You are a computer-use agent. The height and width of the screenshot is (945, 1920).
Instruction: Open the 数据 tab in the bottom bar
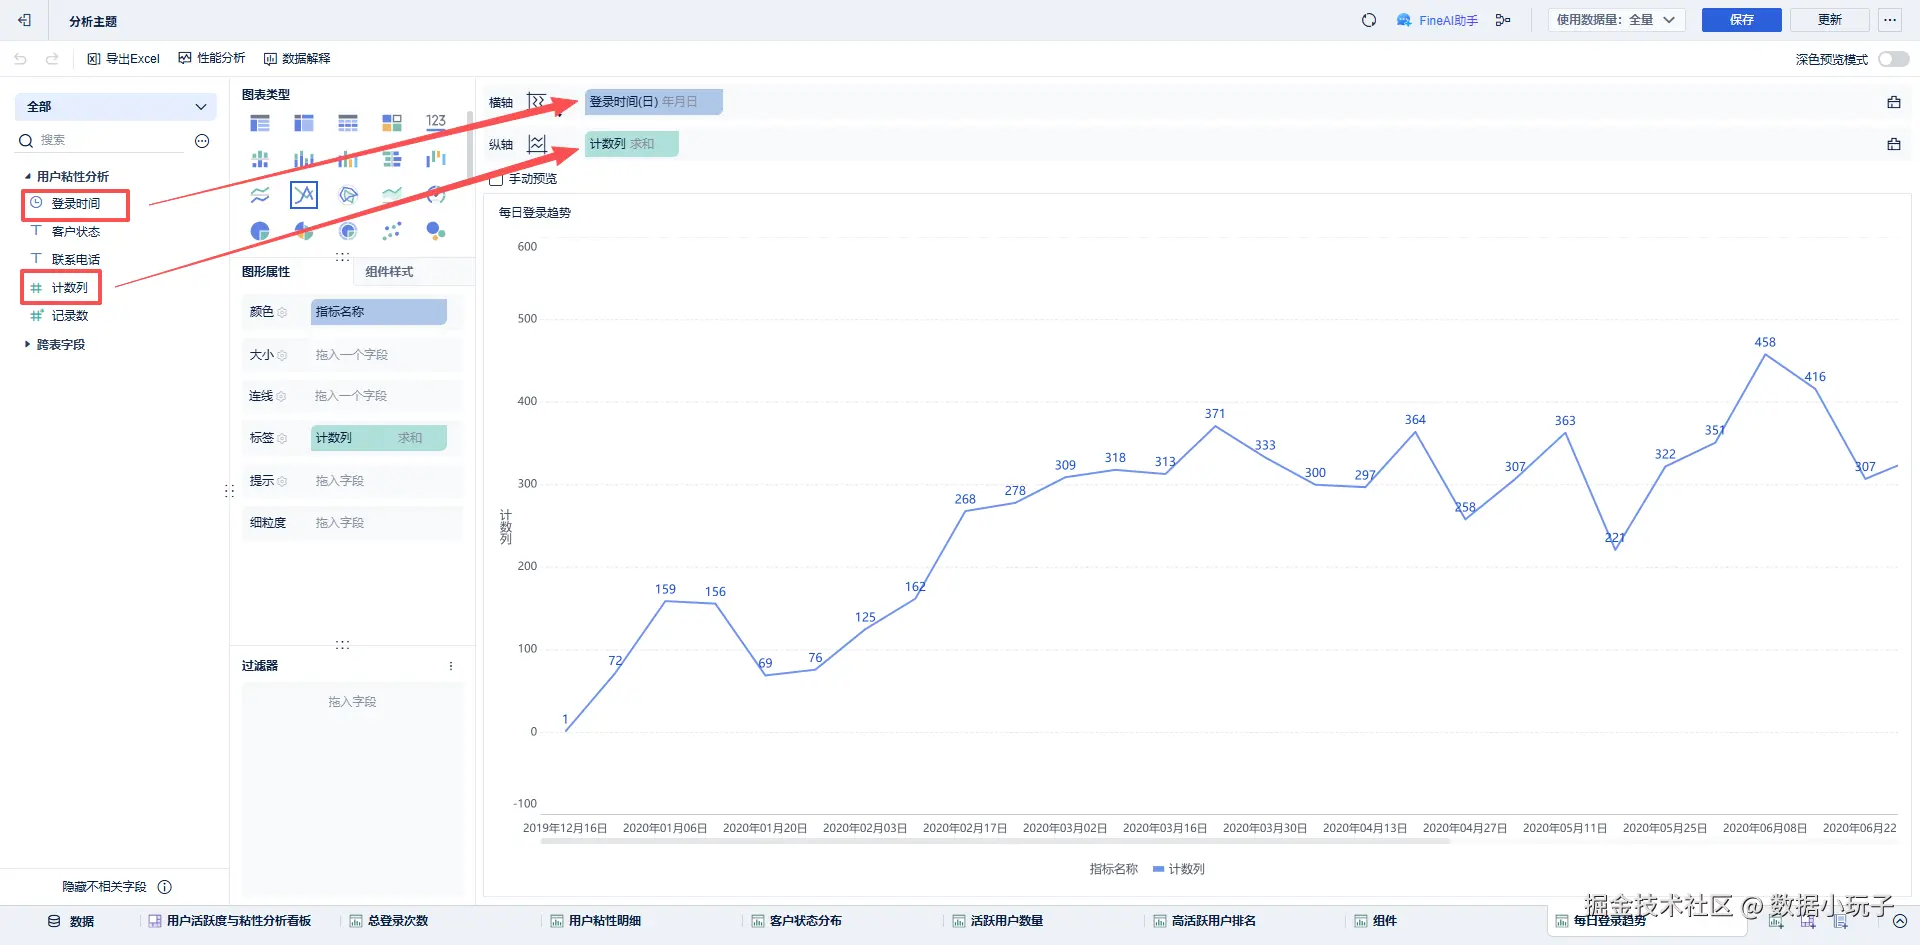[71, 921]
